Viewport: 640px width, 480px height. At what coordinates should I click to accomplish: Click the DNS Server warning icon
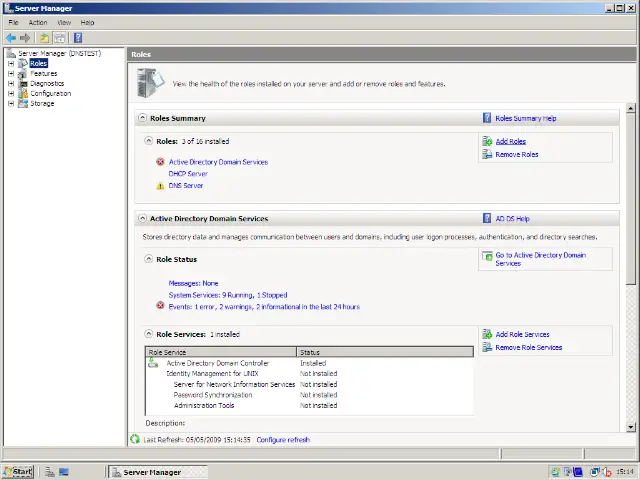point(160,186)
